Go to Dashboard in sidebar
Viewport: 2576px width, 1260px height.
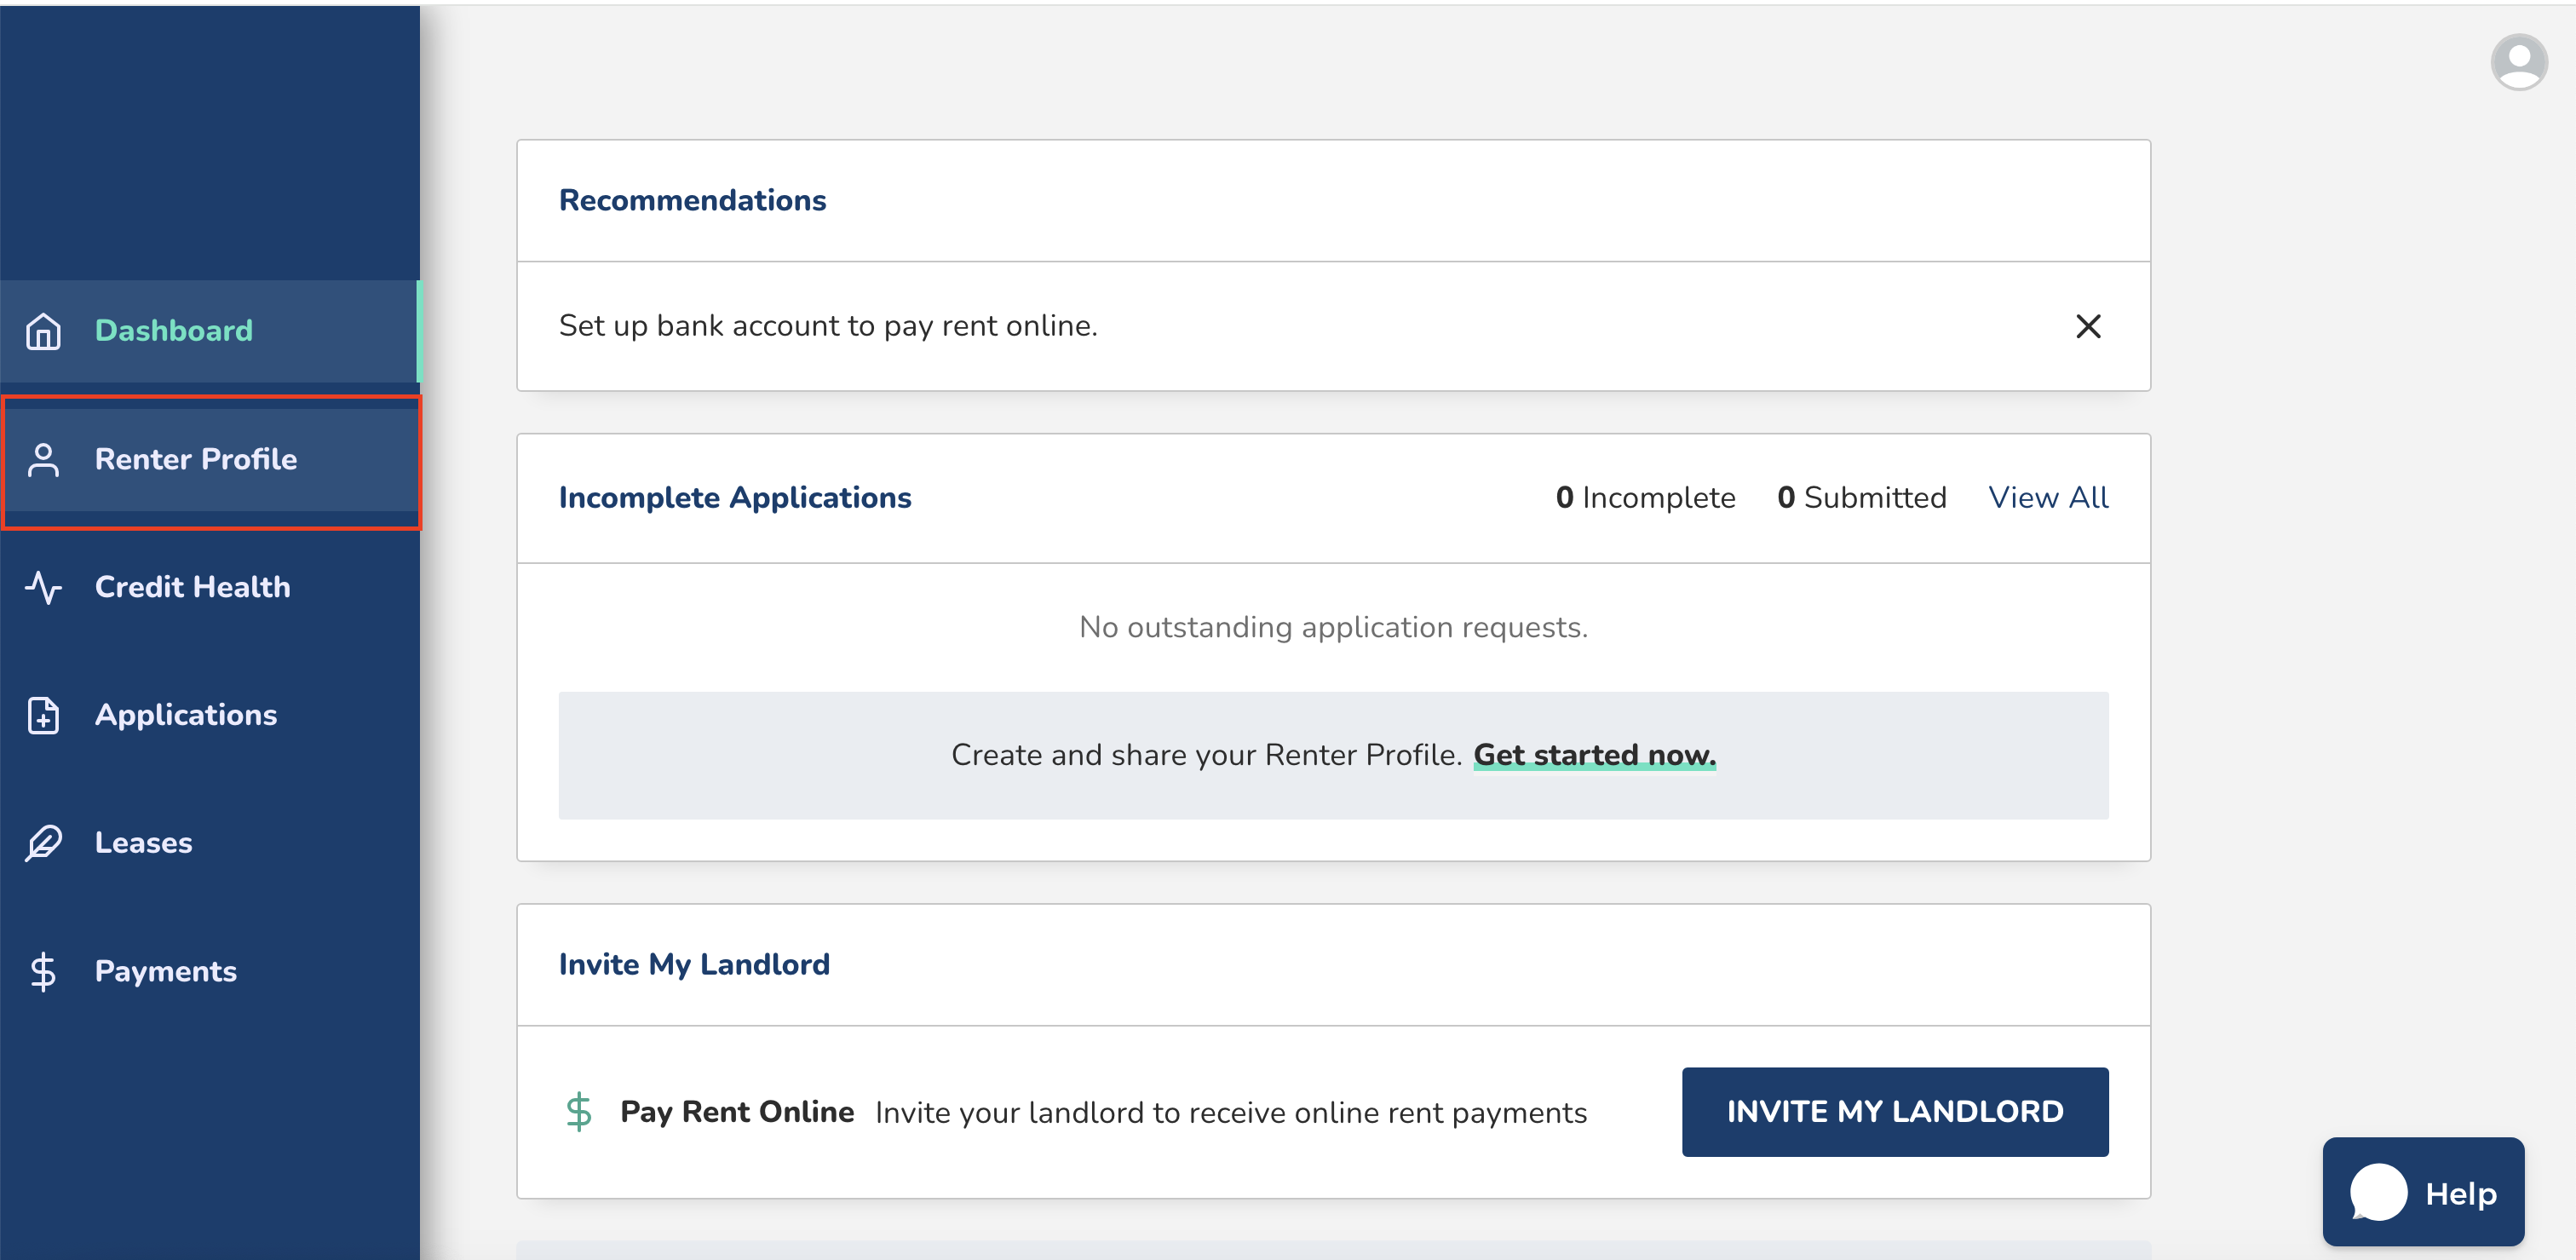pyautogui.click(x=210, y=331)
